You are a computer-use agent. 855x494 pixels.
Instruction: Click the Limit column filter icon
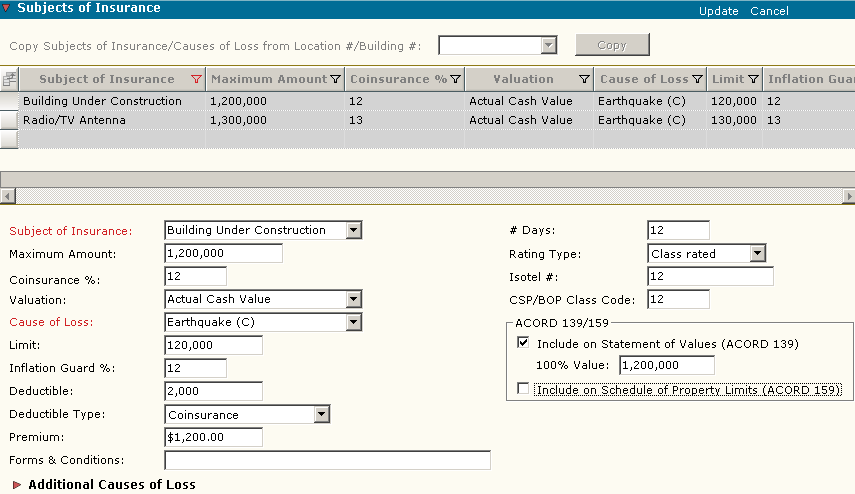(752, 79)
